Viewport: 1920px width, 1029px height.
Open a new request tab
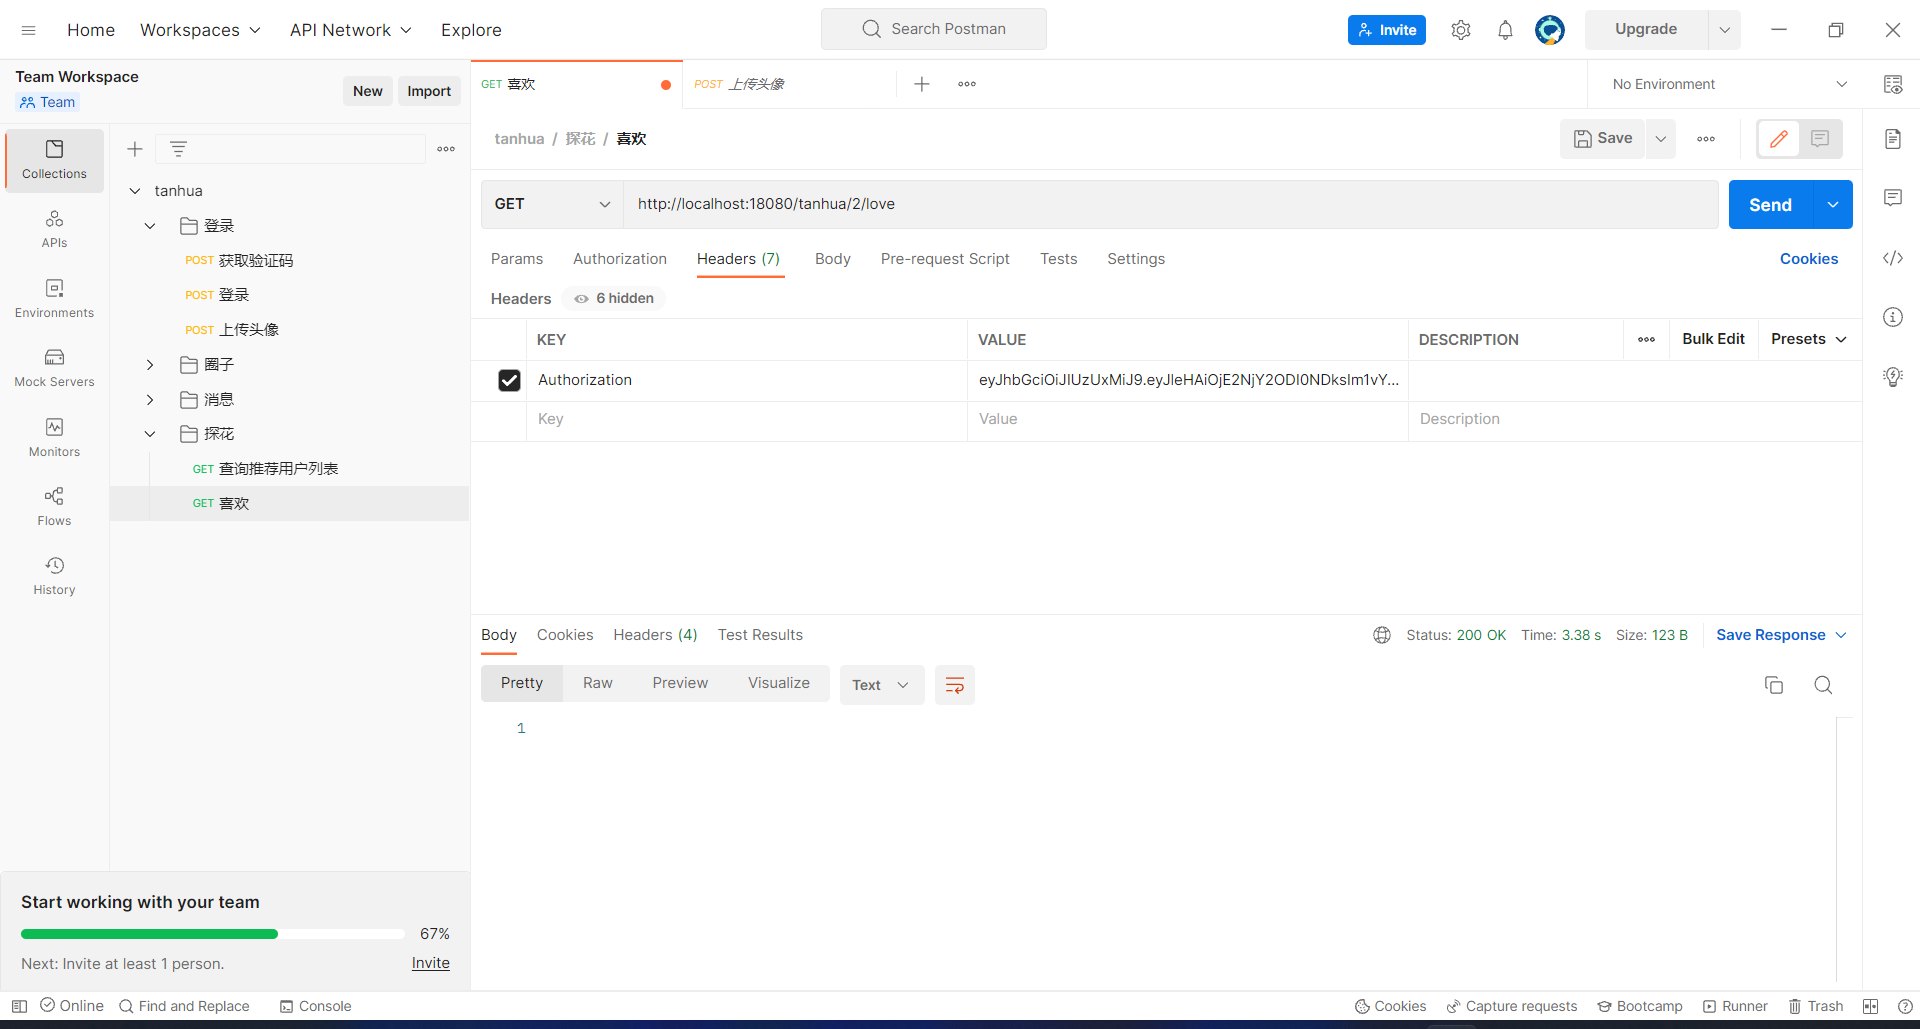[922, 84]
